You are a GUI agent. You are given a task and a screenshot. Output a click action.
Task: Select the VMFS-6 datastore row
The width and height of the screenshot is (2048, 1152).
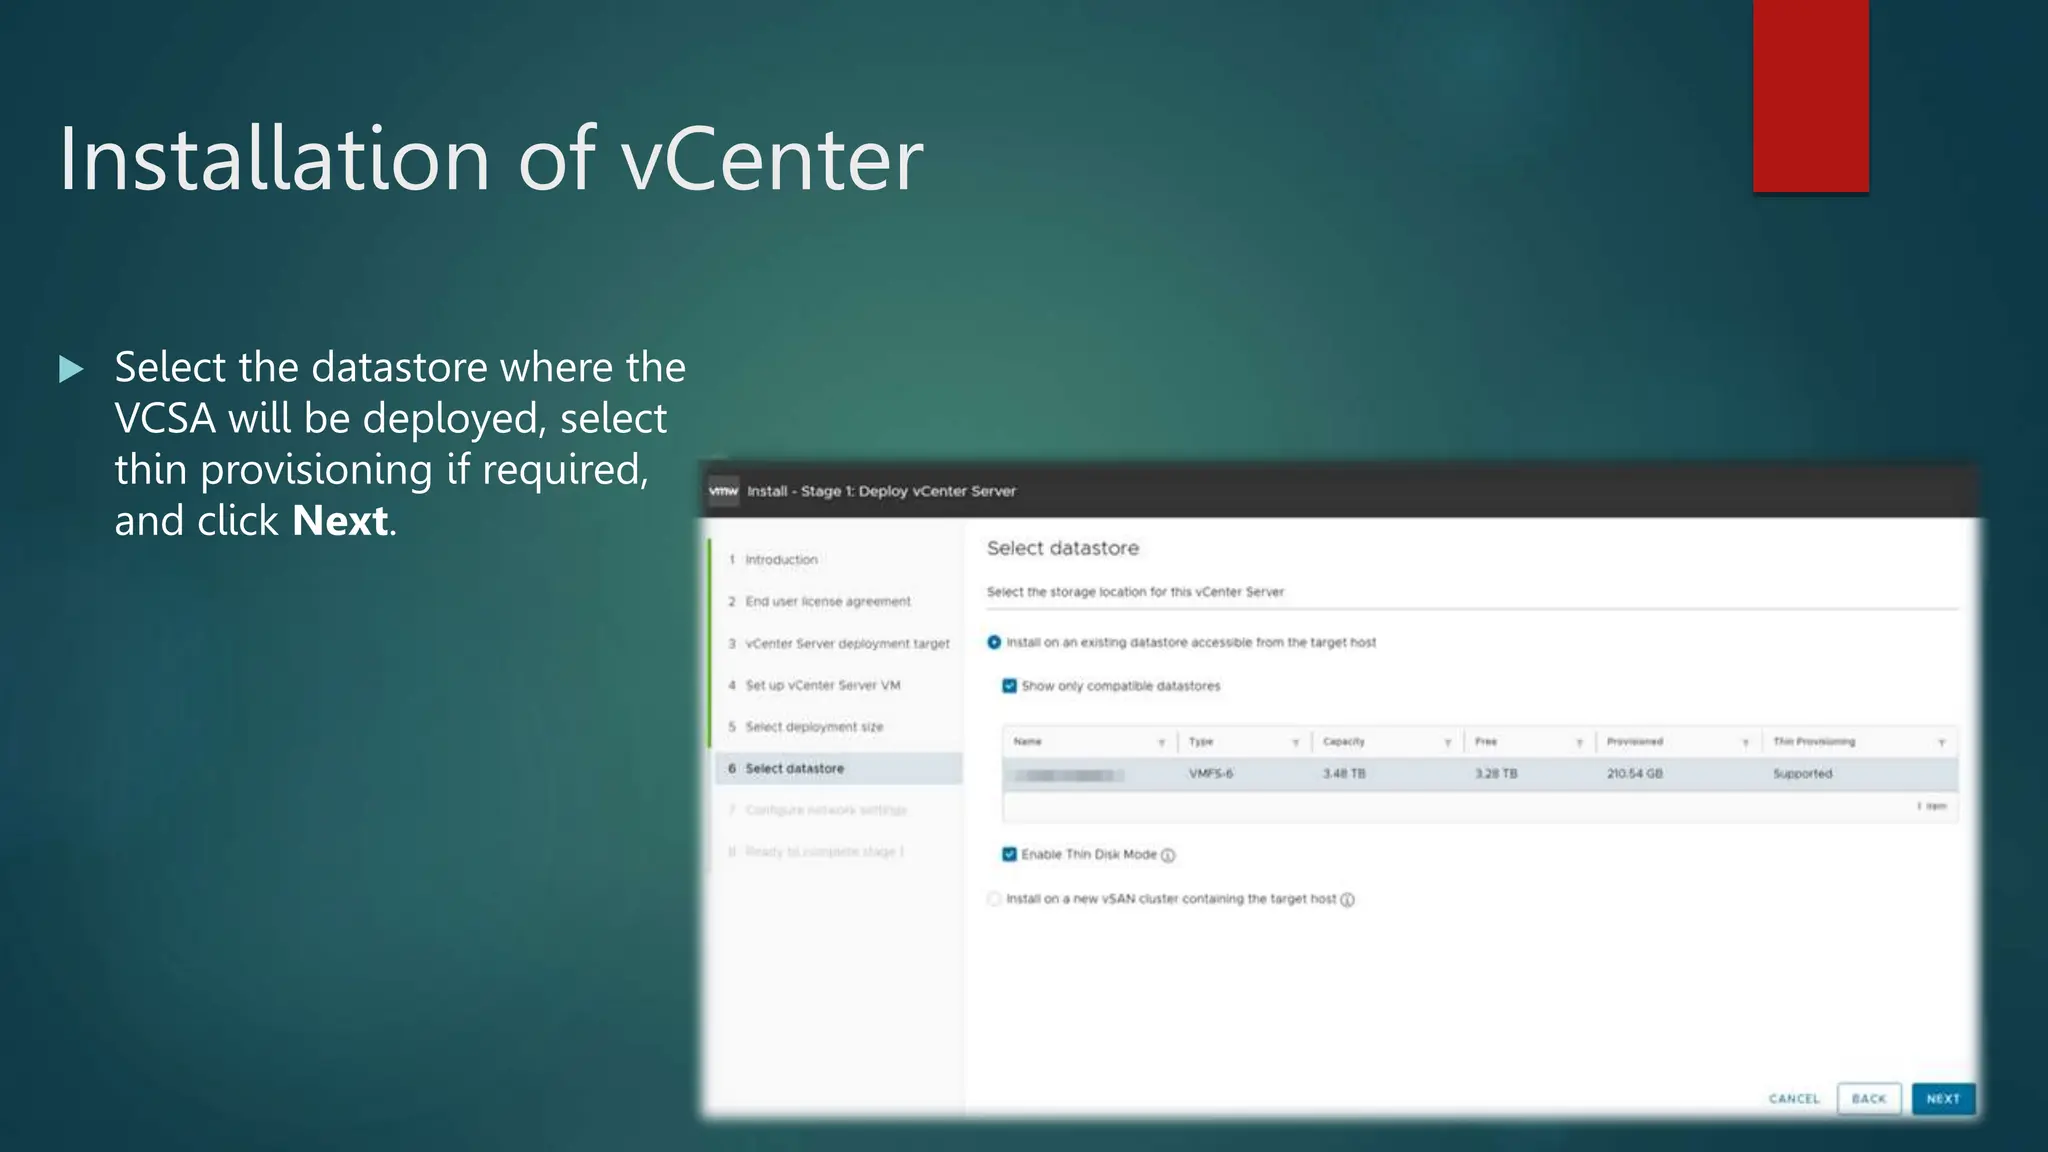click(x=1480, y=774)
